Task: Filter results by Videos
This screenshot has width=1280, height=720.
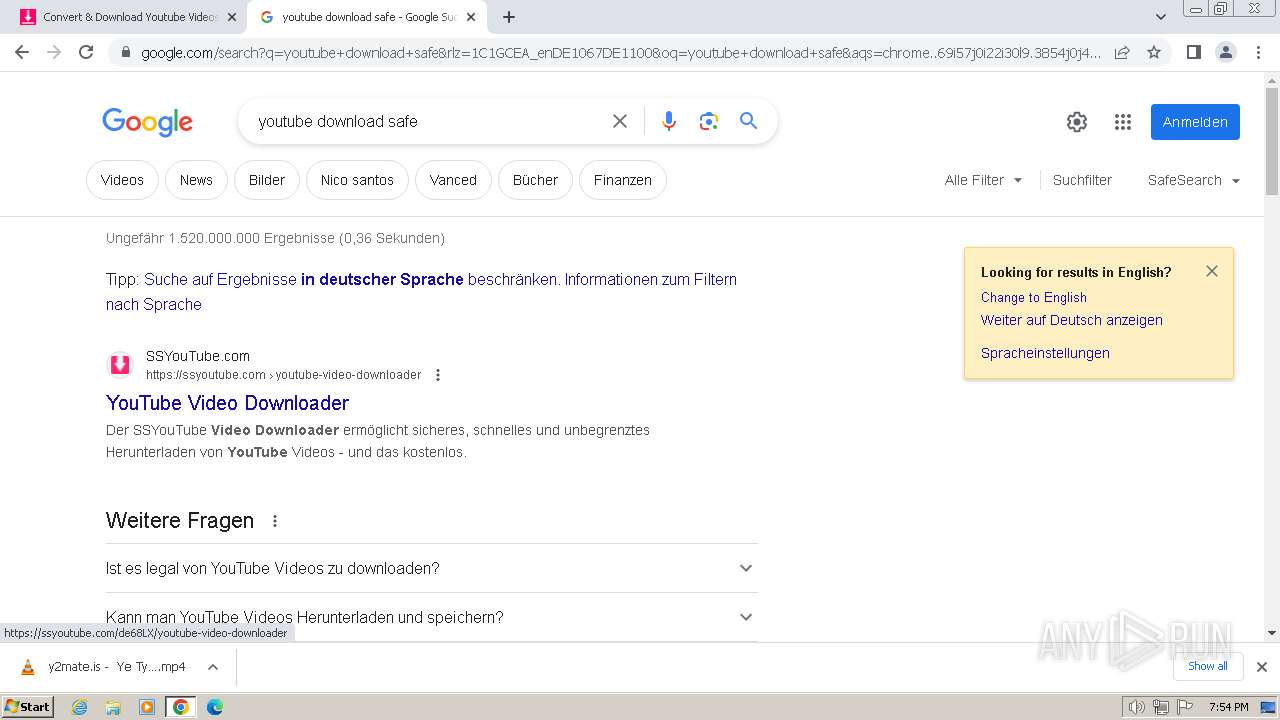Action: (122, 180)
